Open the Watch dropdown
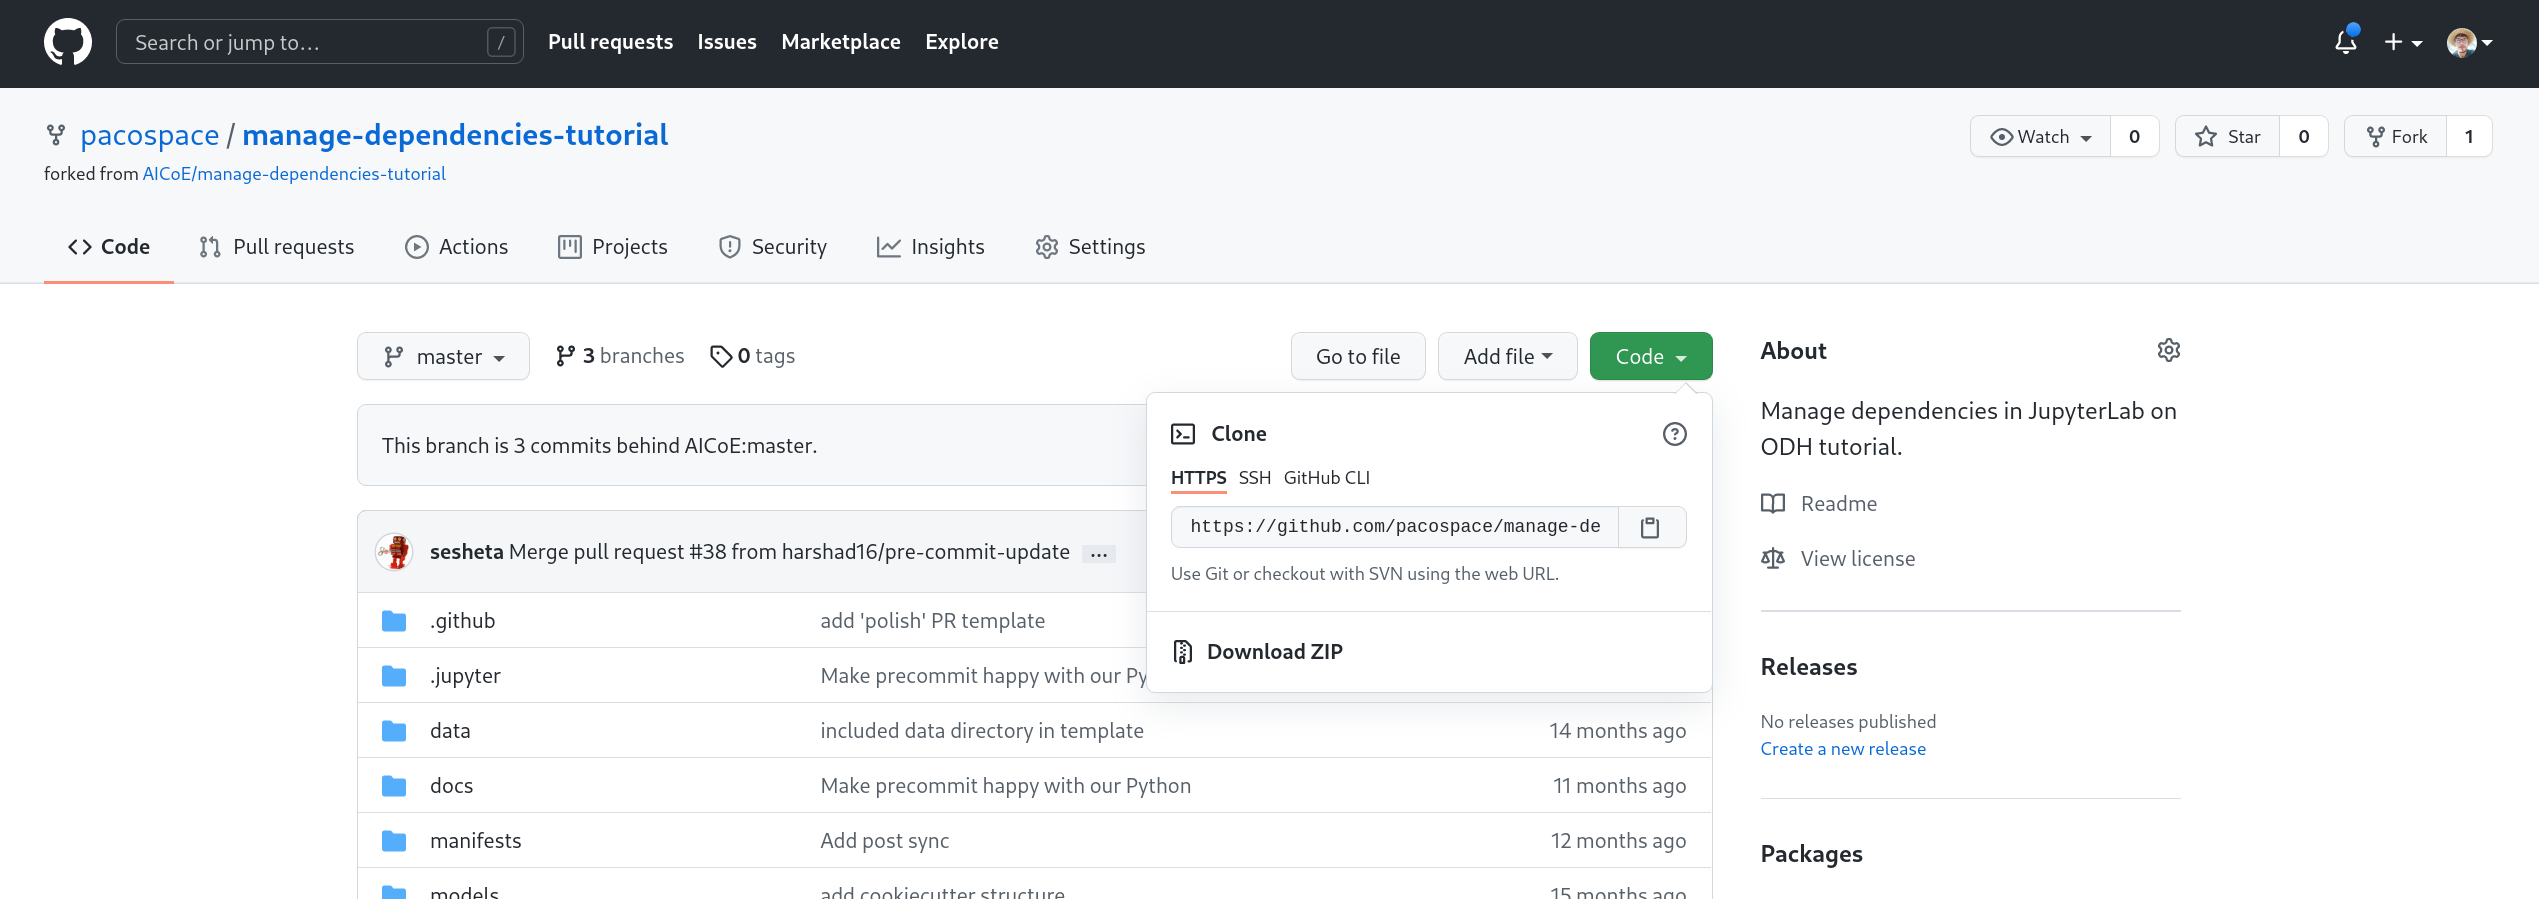Viewport: 2539px width, 899px height. click(x=2040, y=137)
